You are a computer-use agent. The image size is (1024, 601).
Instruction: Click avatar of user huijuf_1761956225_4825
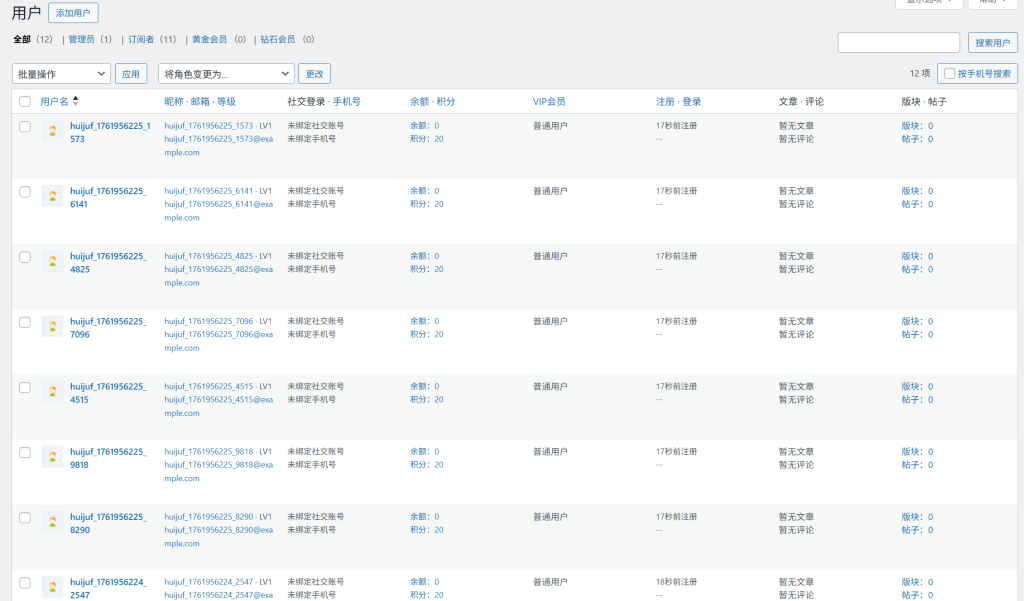coord(52,261)
